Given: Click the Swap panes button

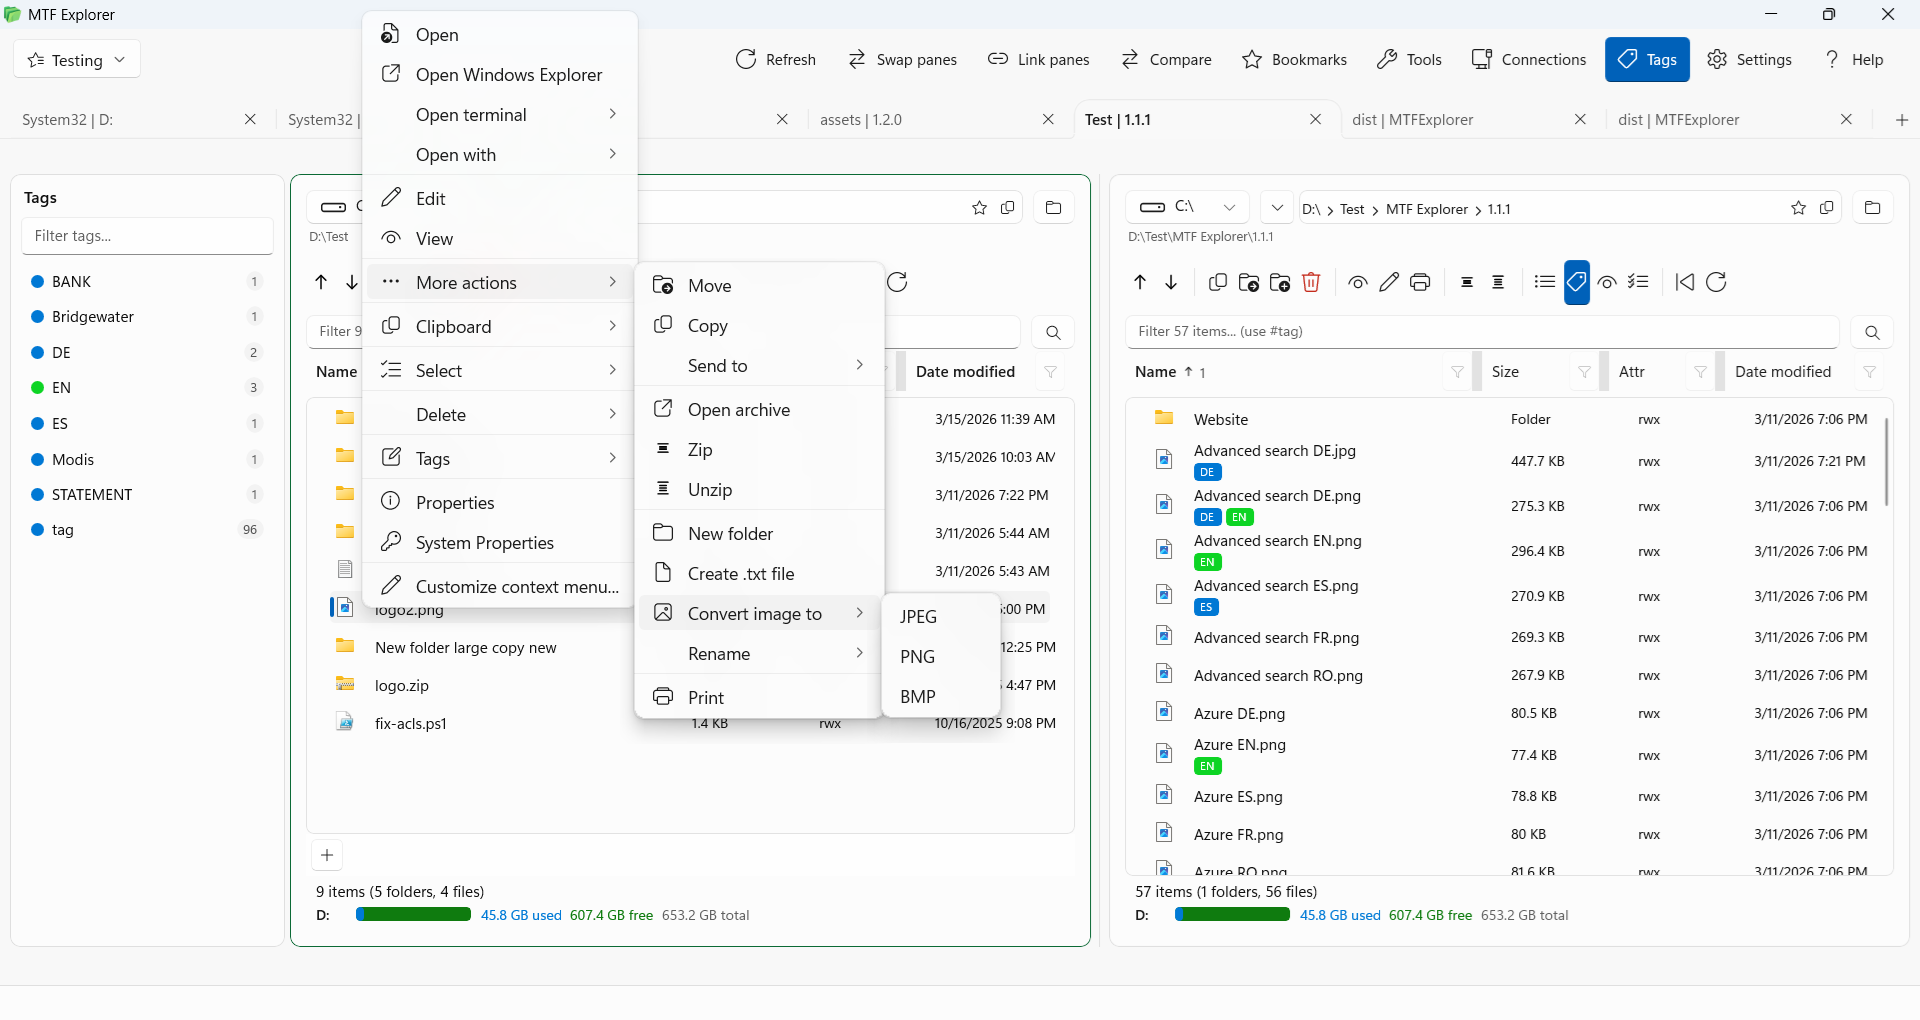Looking at the screenshot, I should (x=903, y=59).
